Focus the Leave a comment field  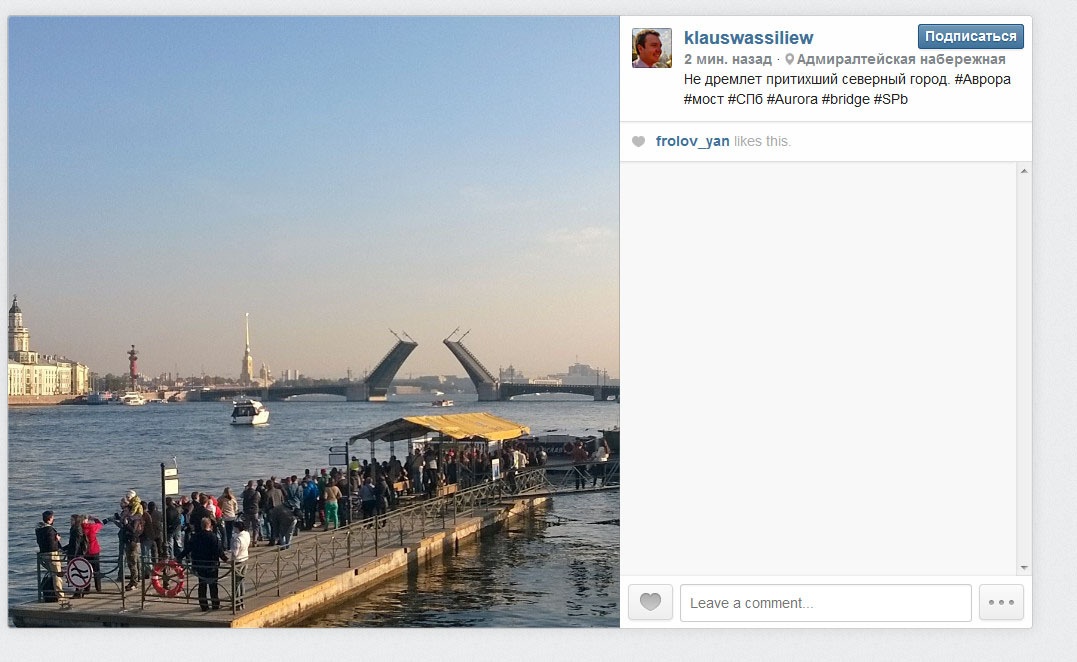(x=826, y=603)
